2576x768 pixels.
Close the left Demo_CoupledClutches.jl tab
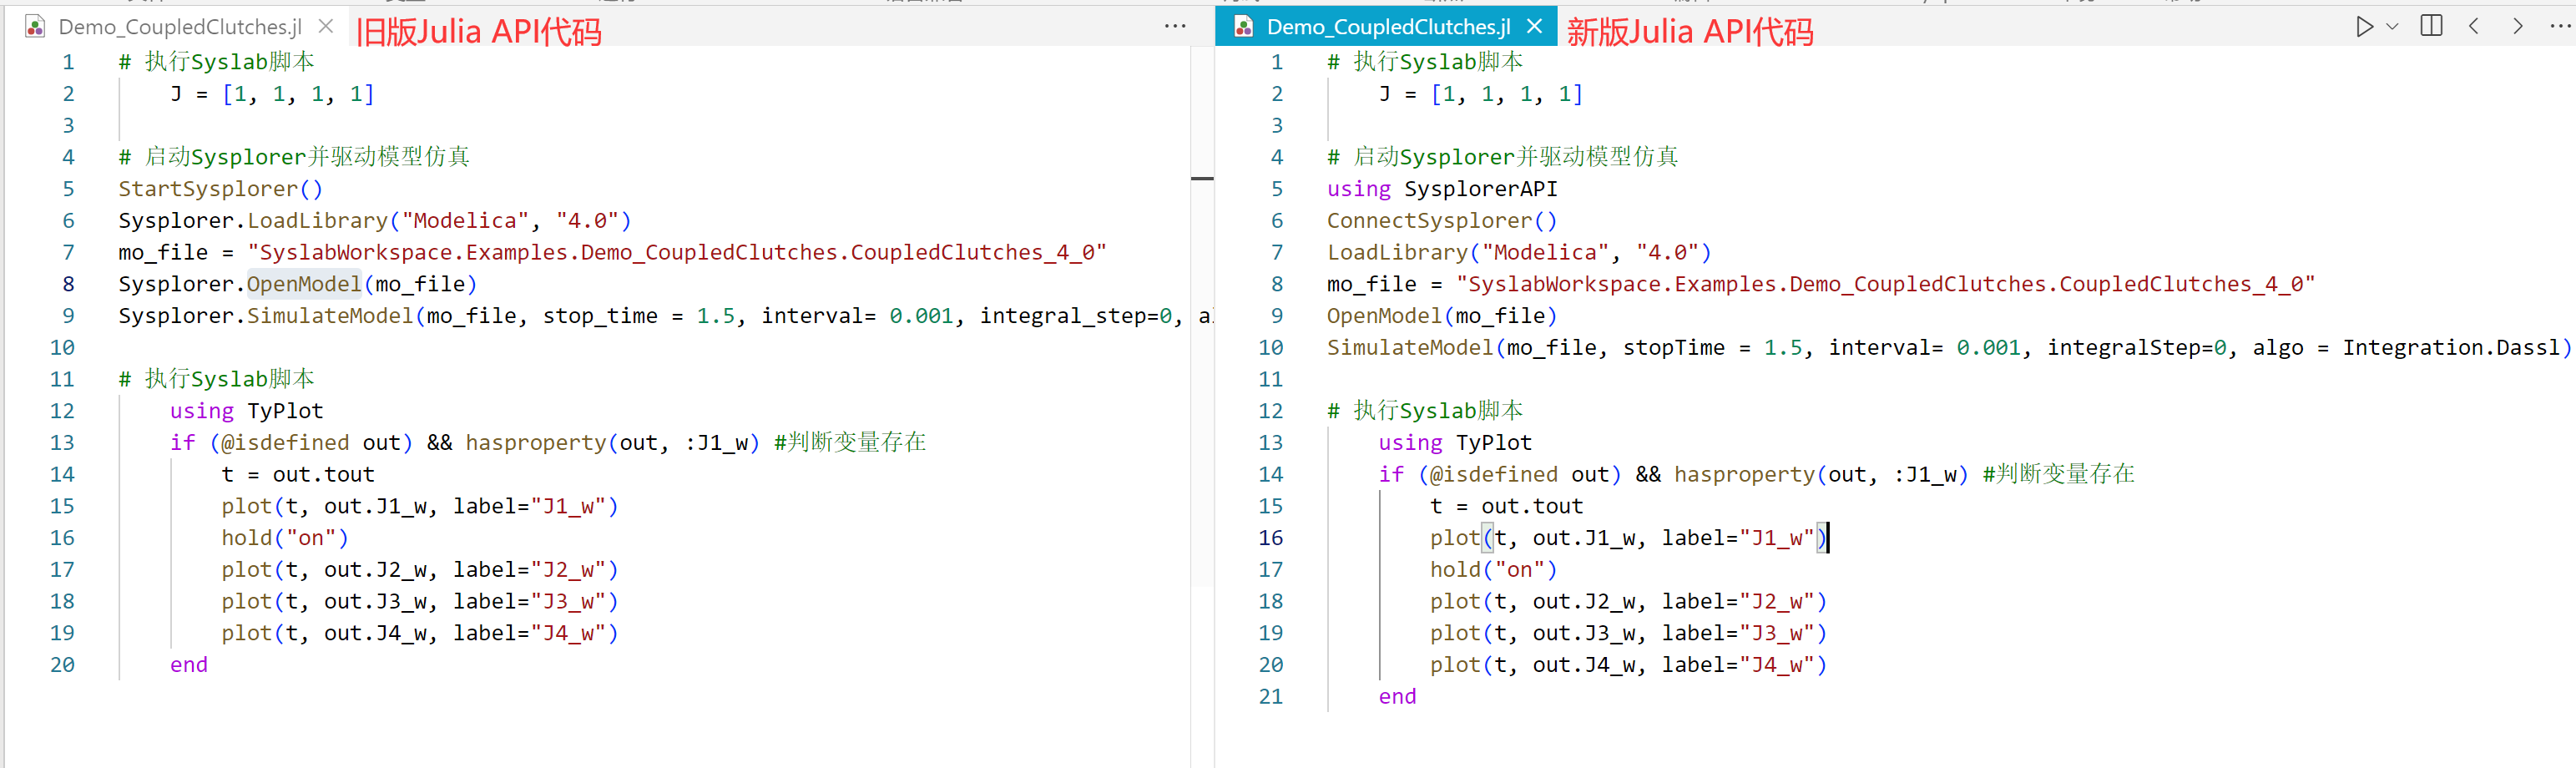click(326, 26)
